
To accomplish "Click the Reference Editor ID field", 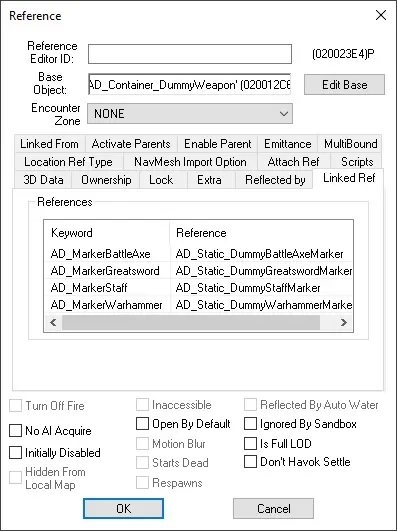I will click(190, 54).
